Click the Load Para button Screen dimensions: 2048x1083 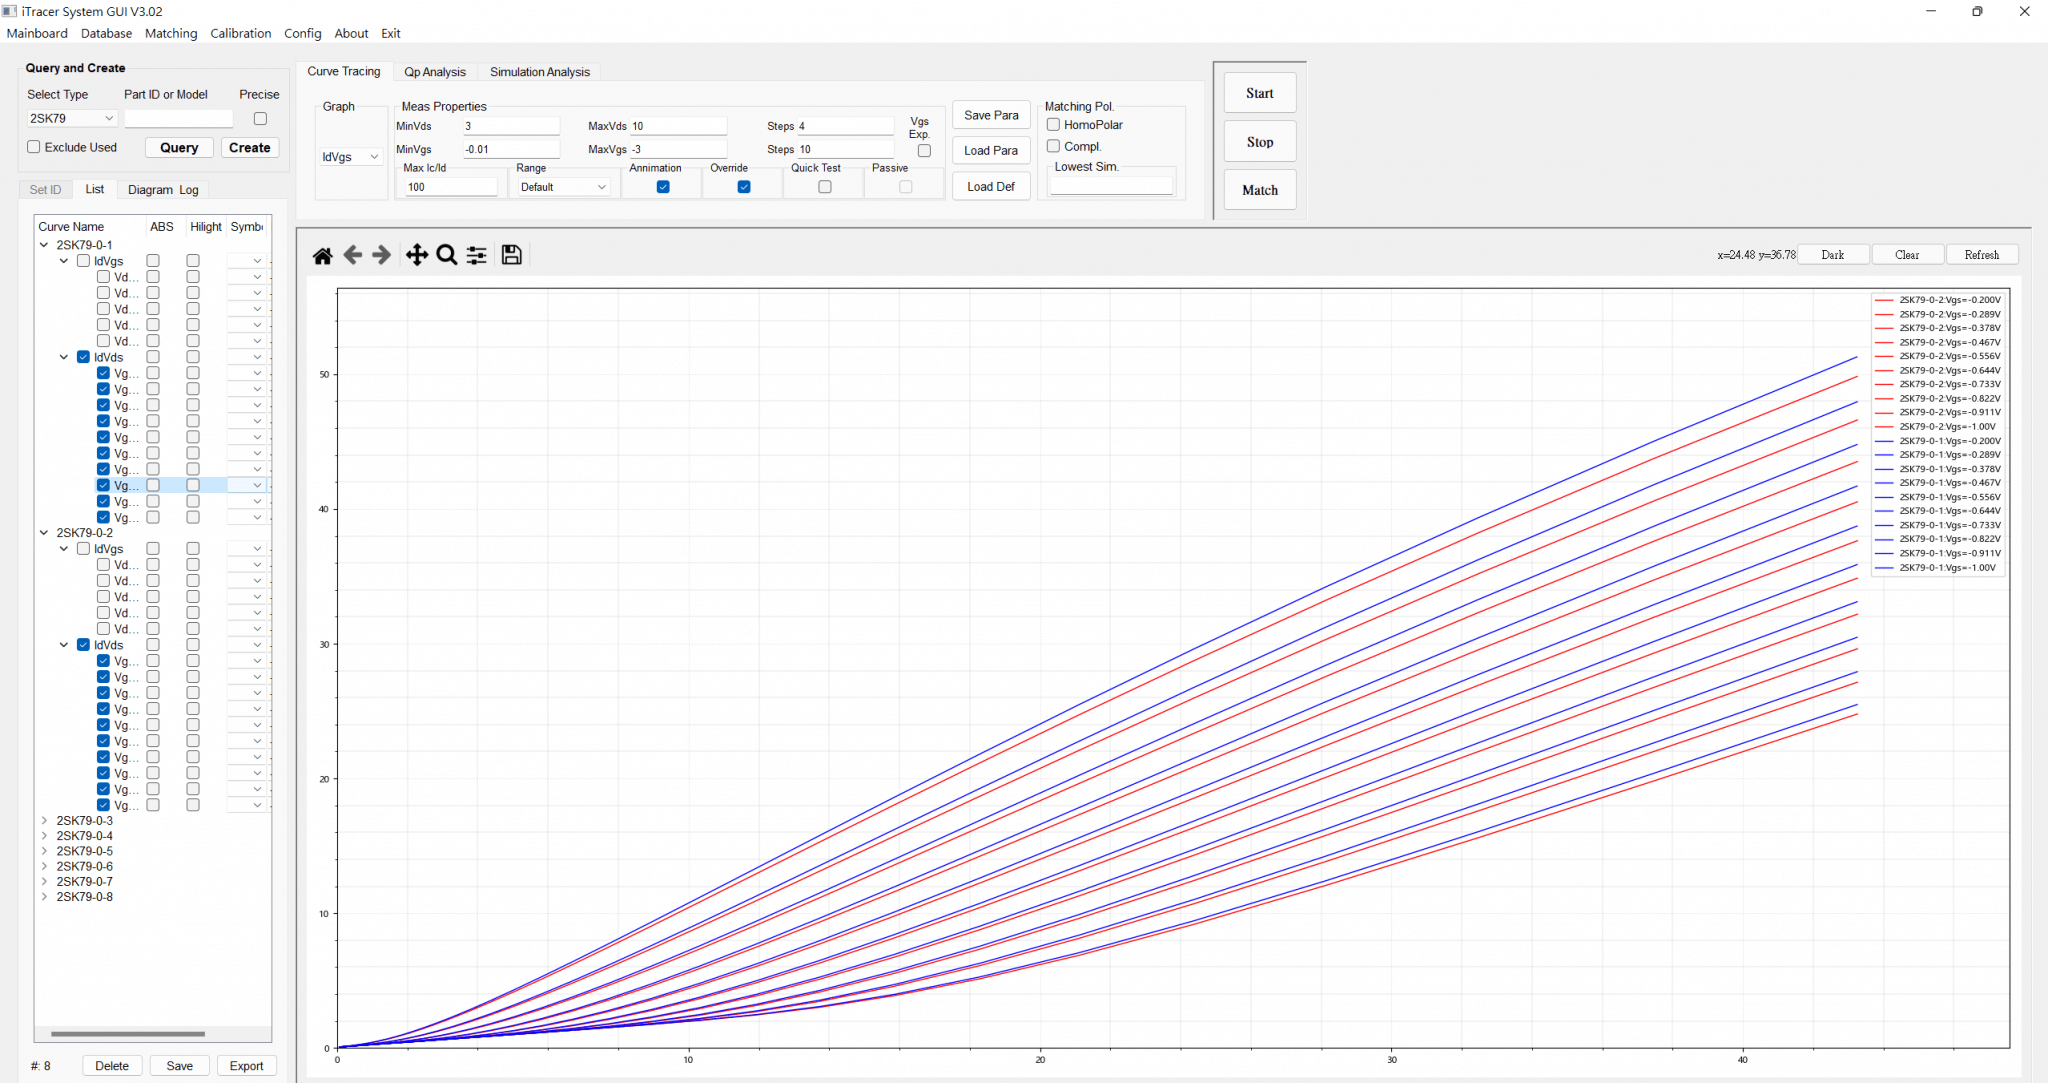point(991,150)
